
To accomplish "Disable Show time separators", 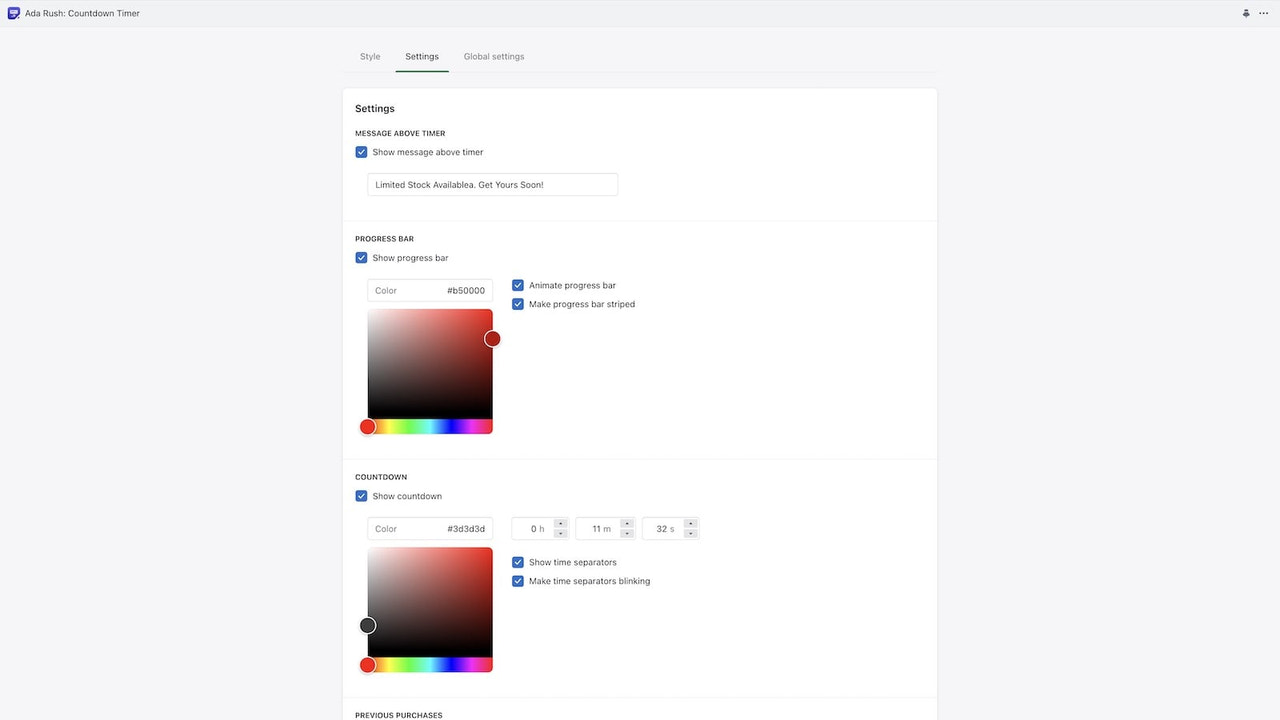I will pyautogui.click(x=517, y=562).
